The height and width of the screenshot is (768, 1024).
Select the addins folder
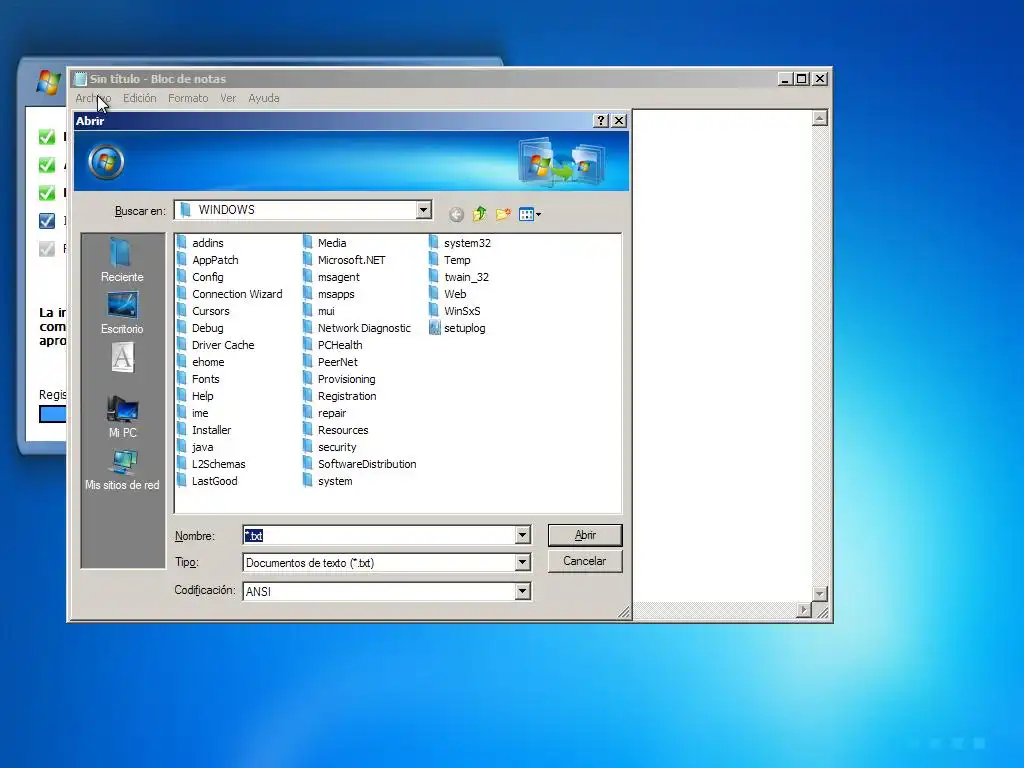coord(200,243)
